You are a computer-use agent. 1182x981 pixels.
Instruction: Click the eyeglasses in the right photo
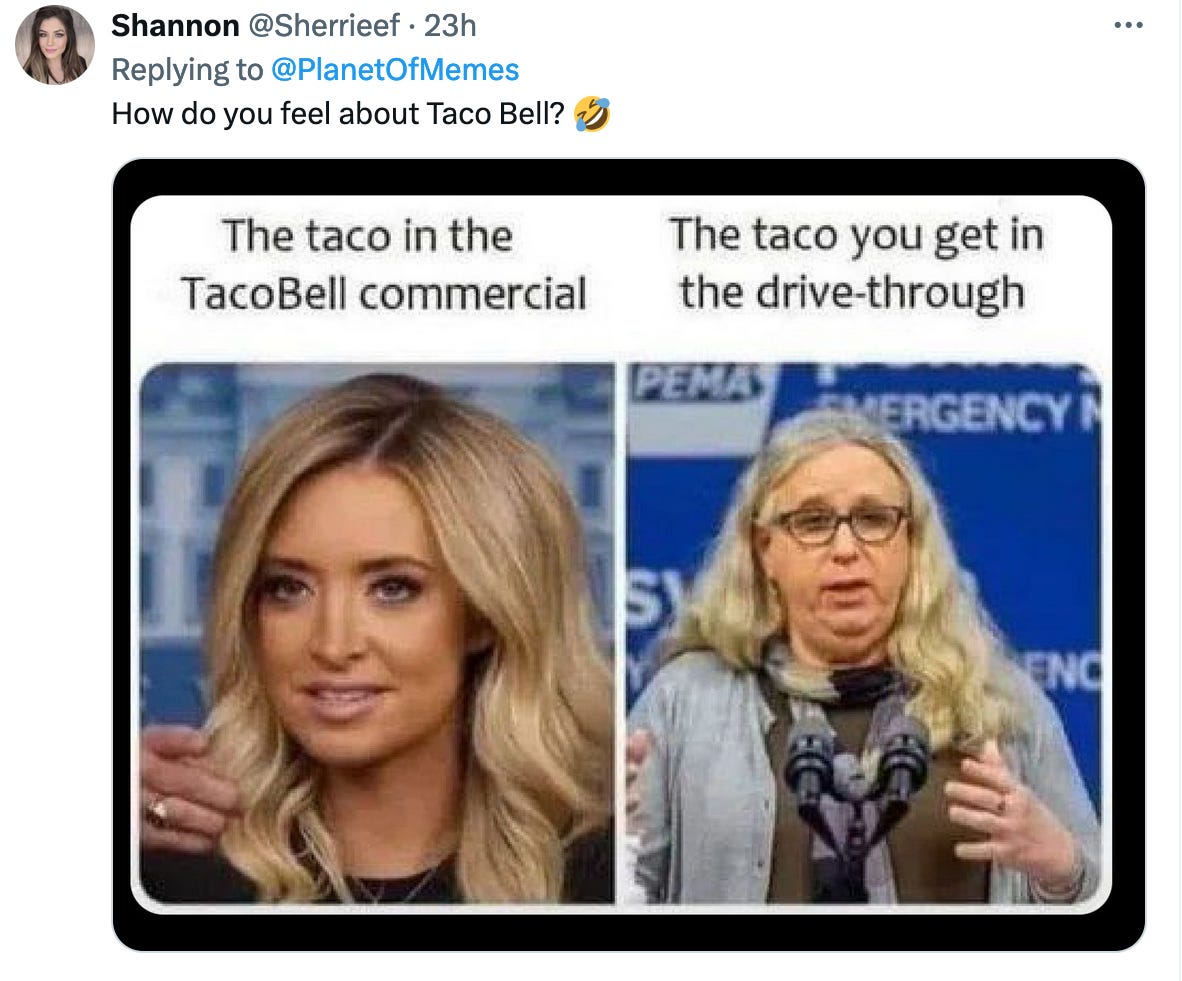pyautogui.click(x=840, y=524)
